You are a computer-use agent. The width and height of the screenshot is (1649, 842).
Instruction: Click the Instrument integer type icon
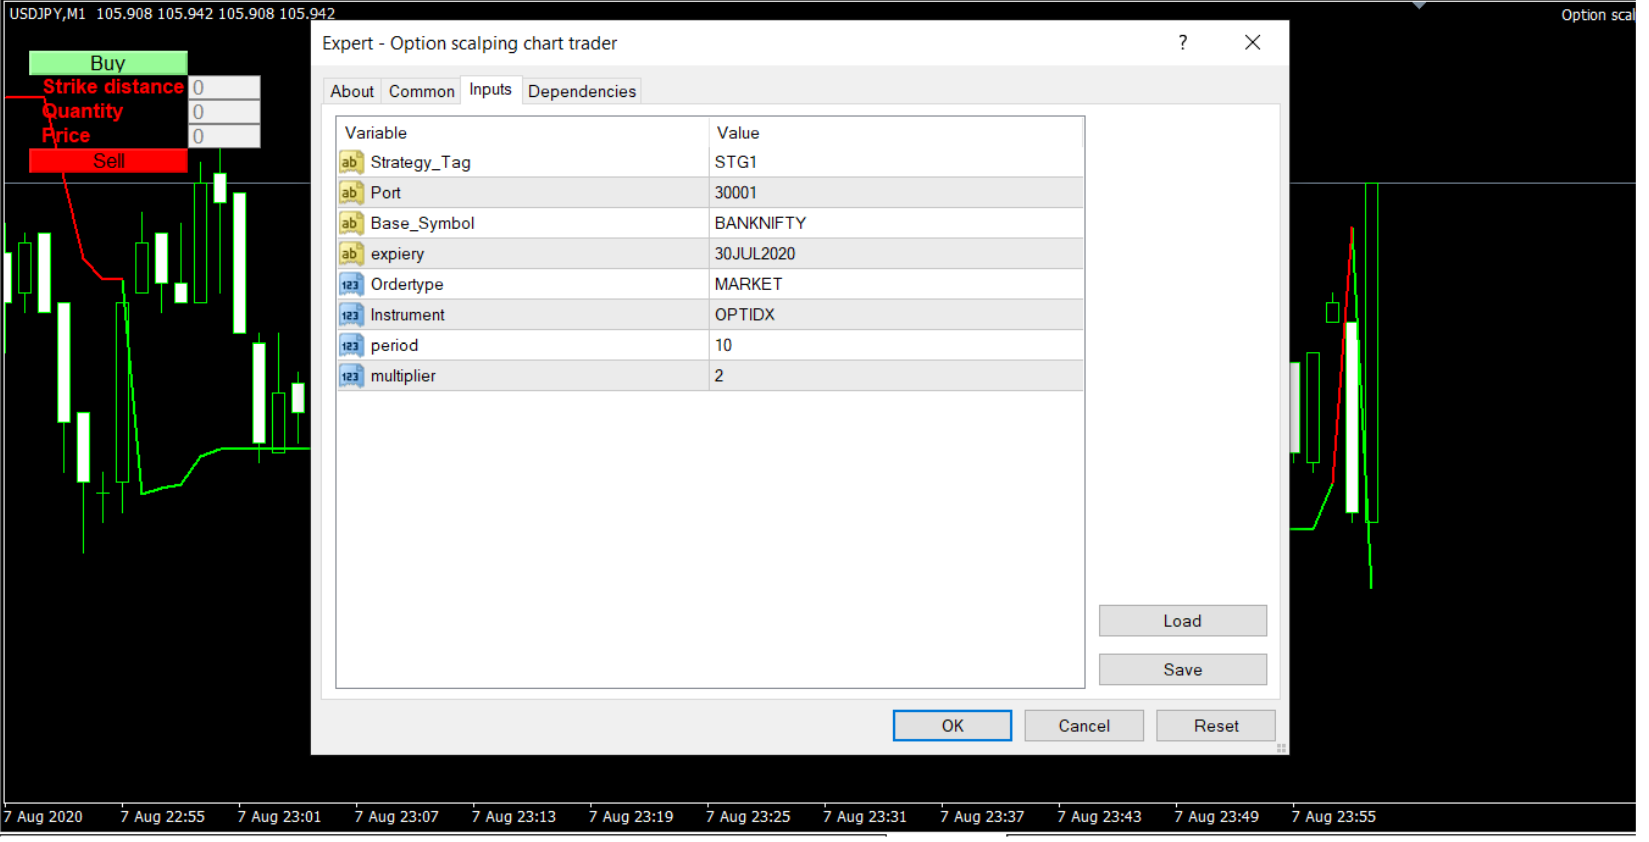[350, 315]
